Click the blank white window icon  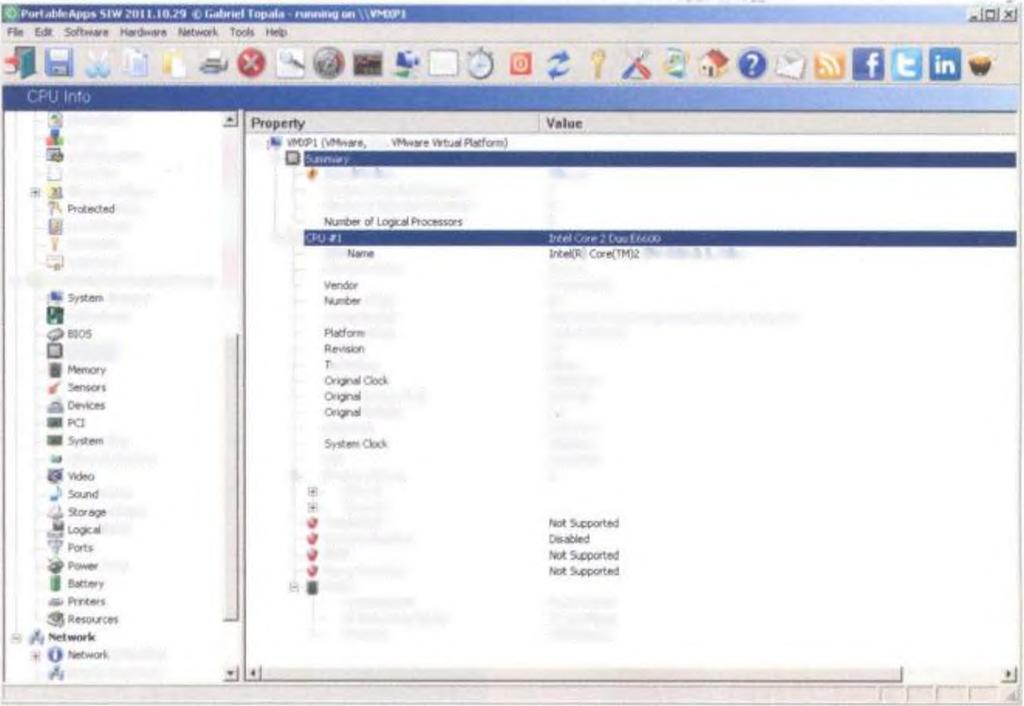pos(443,64)
